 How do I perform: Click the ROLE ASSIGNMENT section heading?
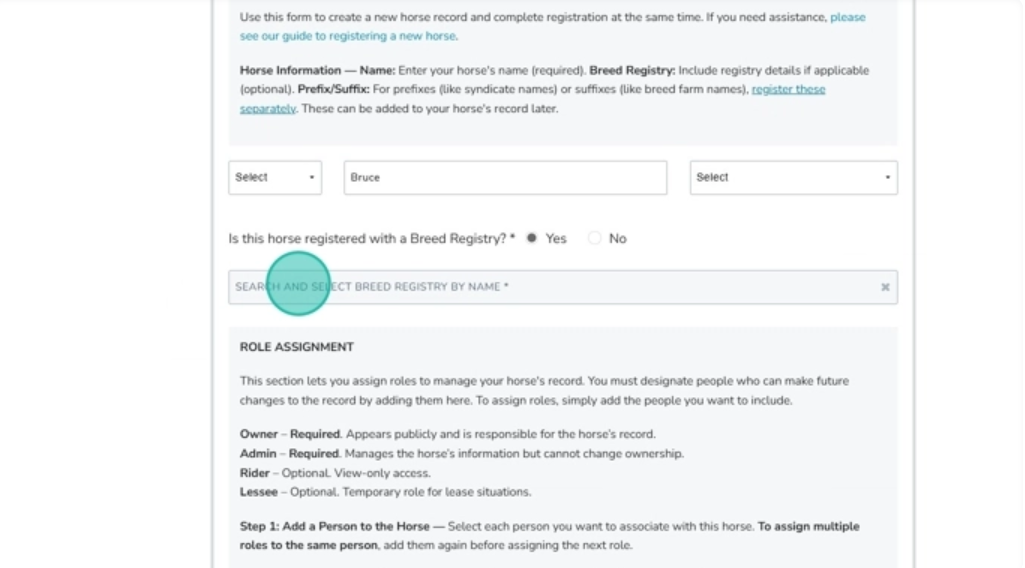(x=297, y=347)
